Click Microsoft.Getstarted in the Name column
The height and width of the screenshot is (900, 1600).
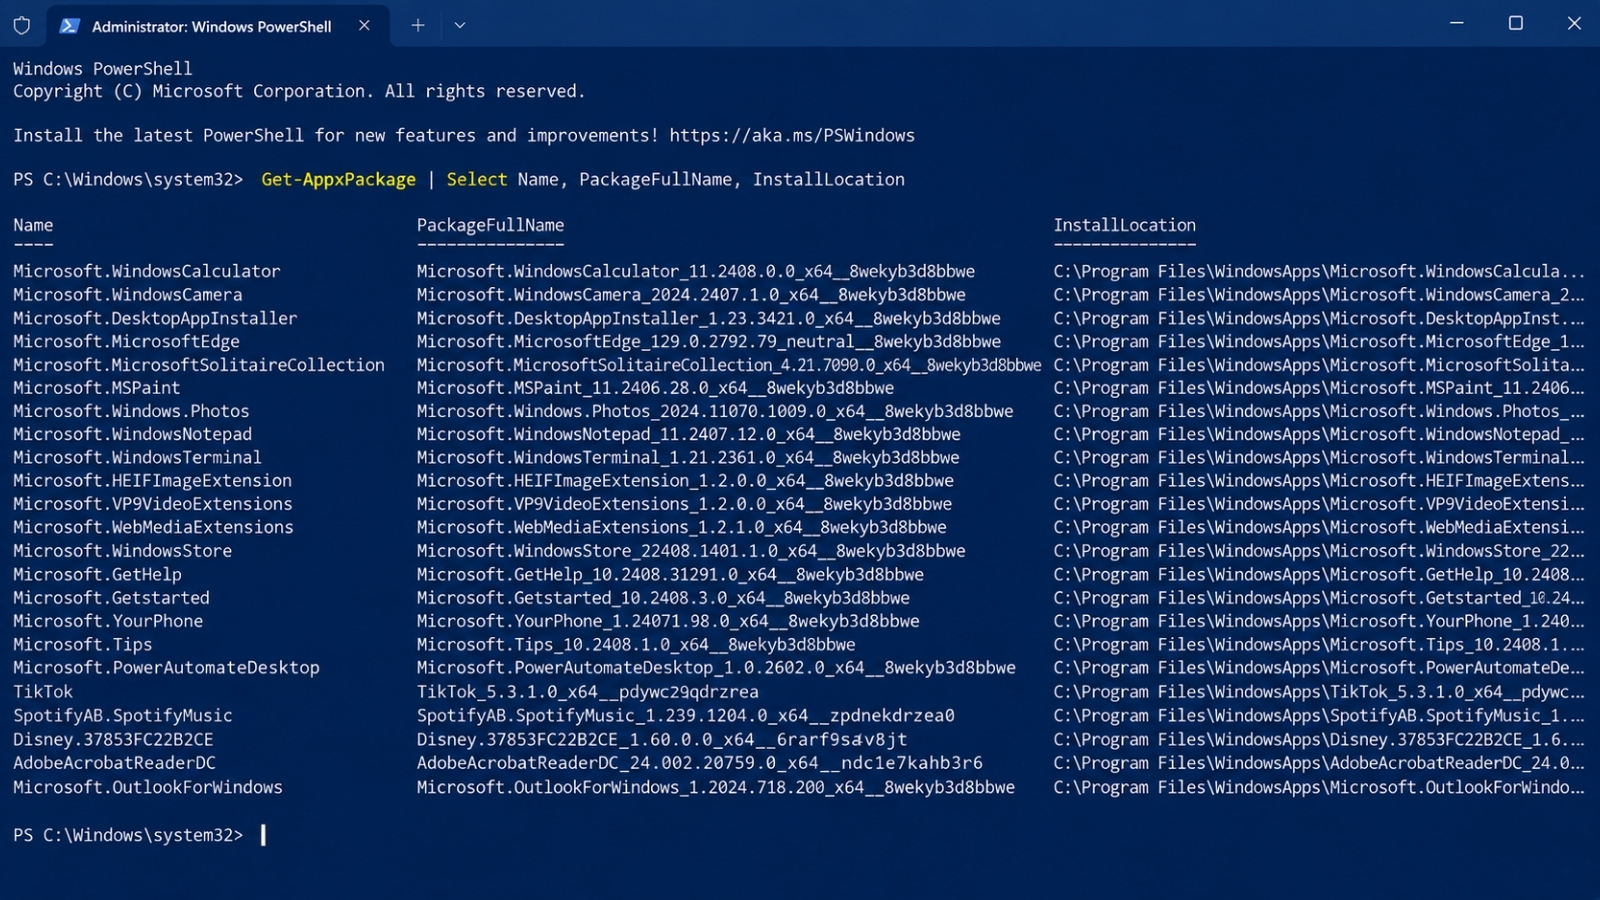(x=111, y=598)
